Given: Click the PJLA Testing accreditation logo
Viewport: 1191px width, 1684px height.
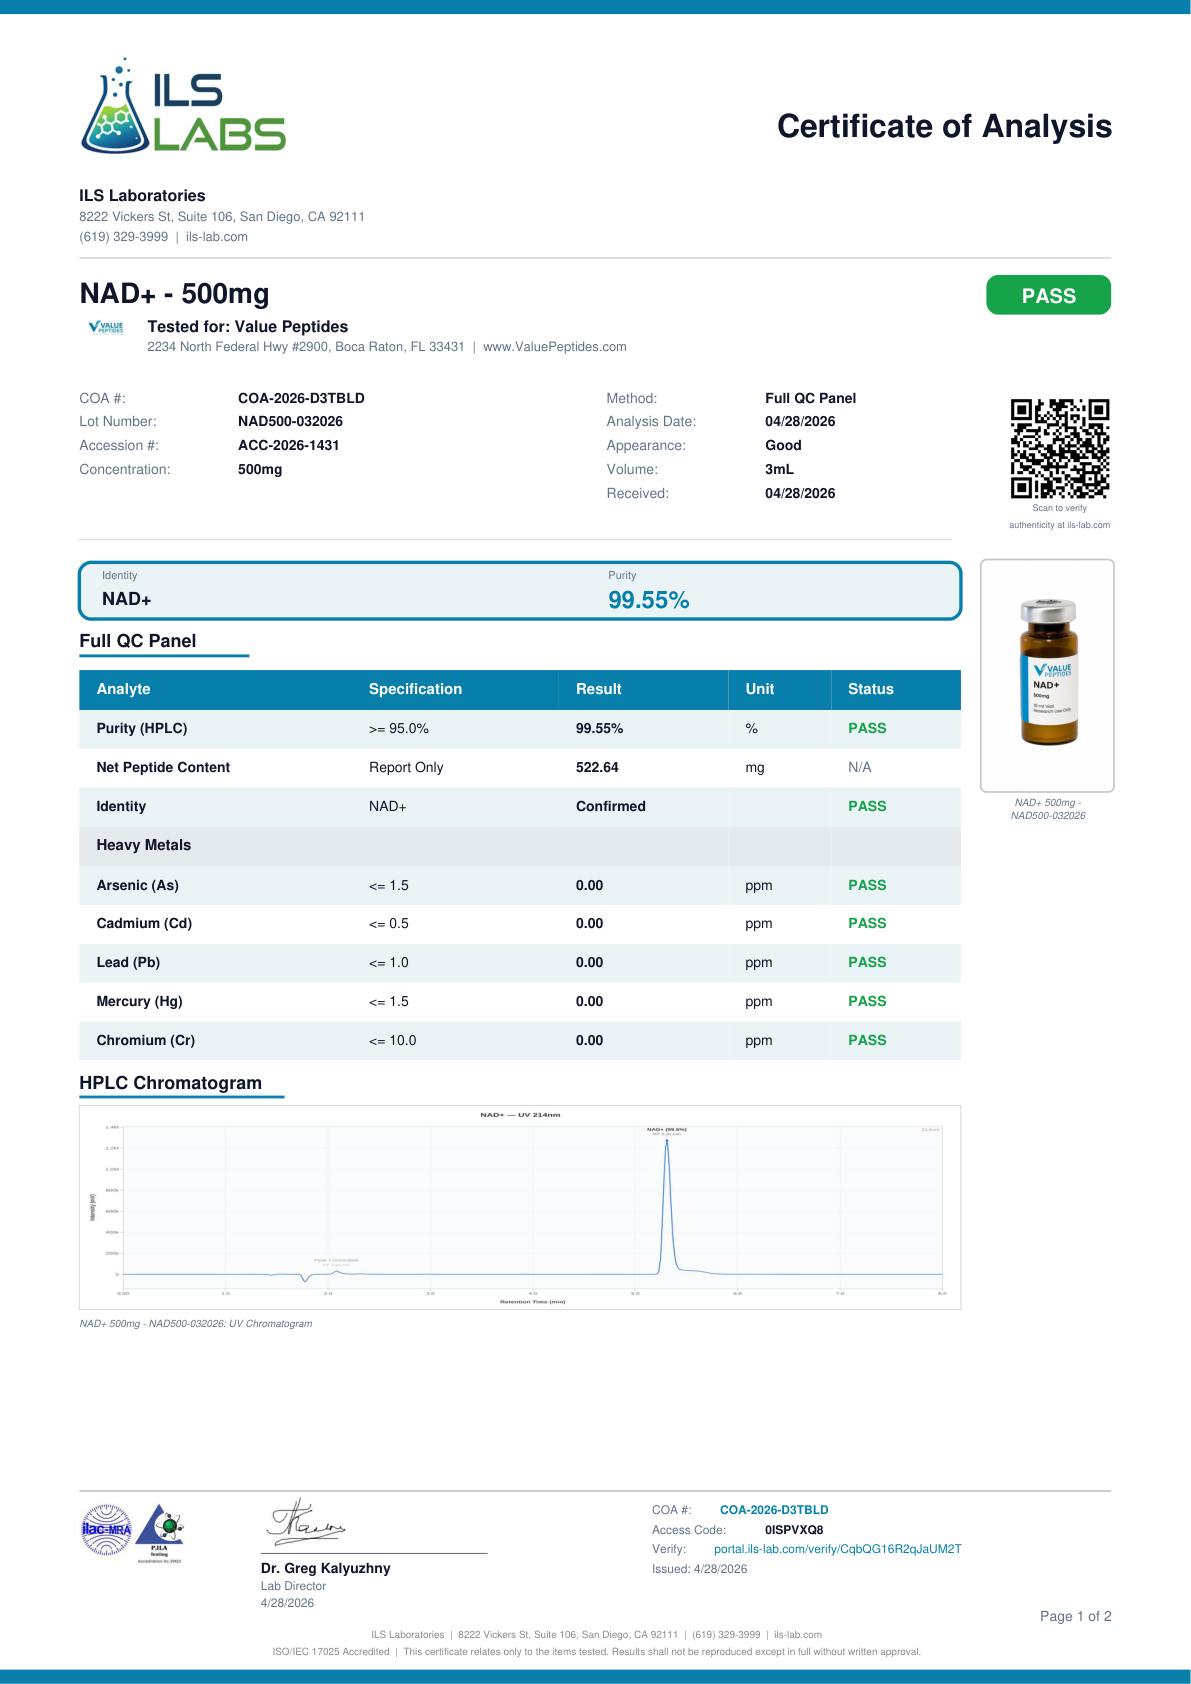Looking at the screenshot, I should [159, 1532].
